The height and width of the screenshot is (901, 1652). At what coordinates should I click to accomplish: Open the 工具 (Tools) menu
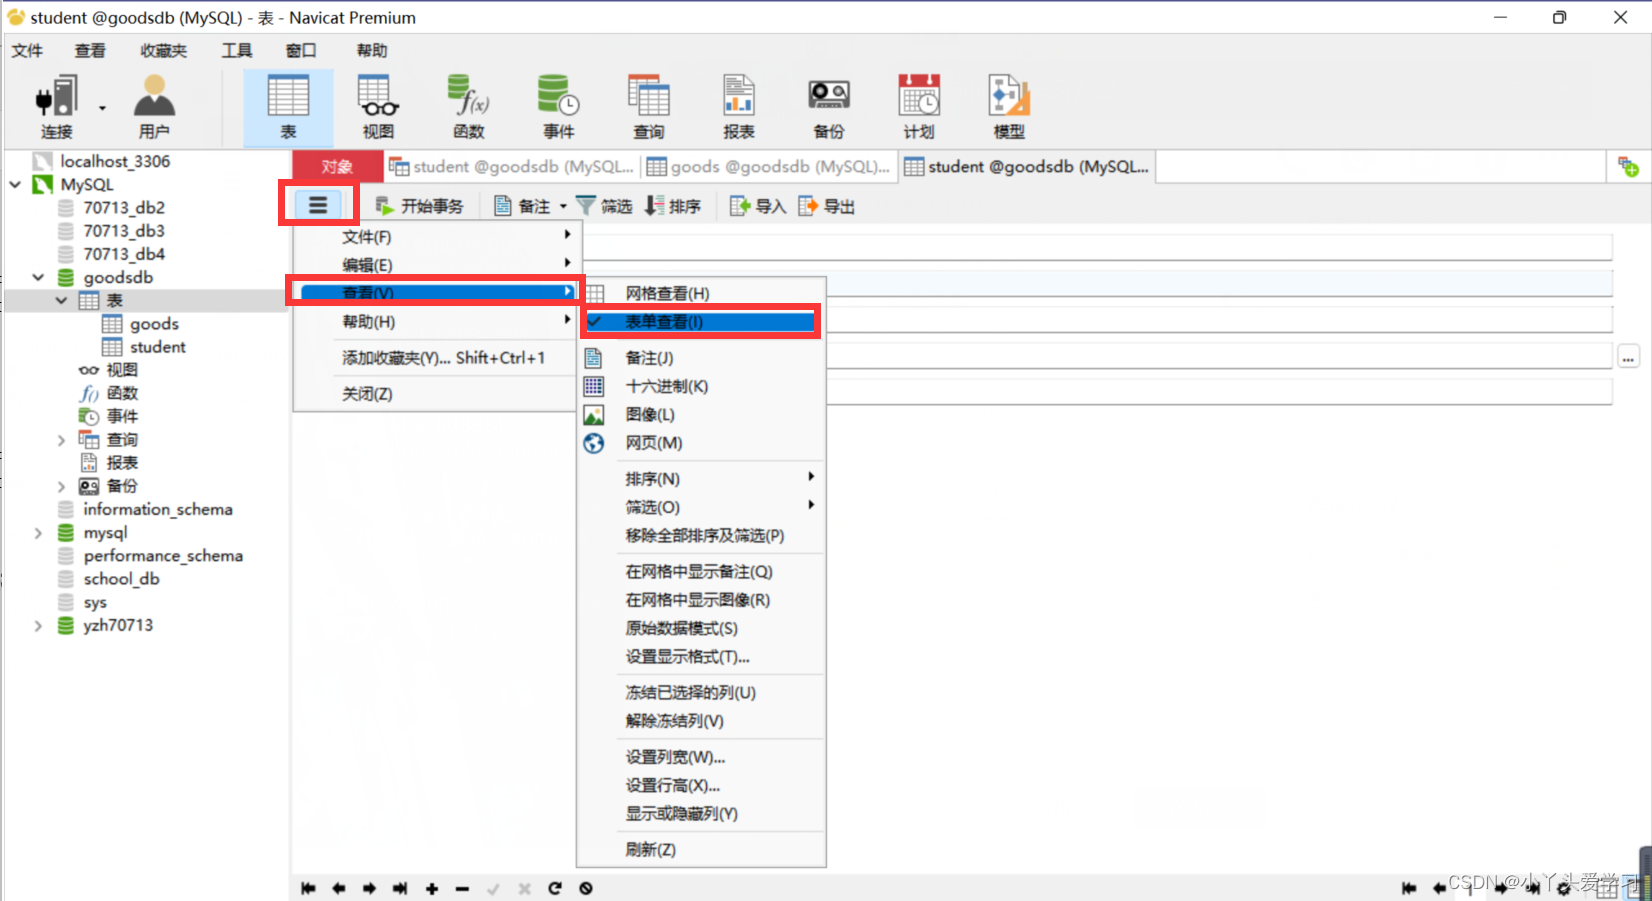[237, 50]
